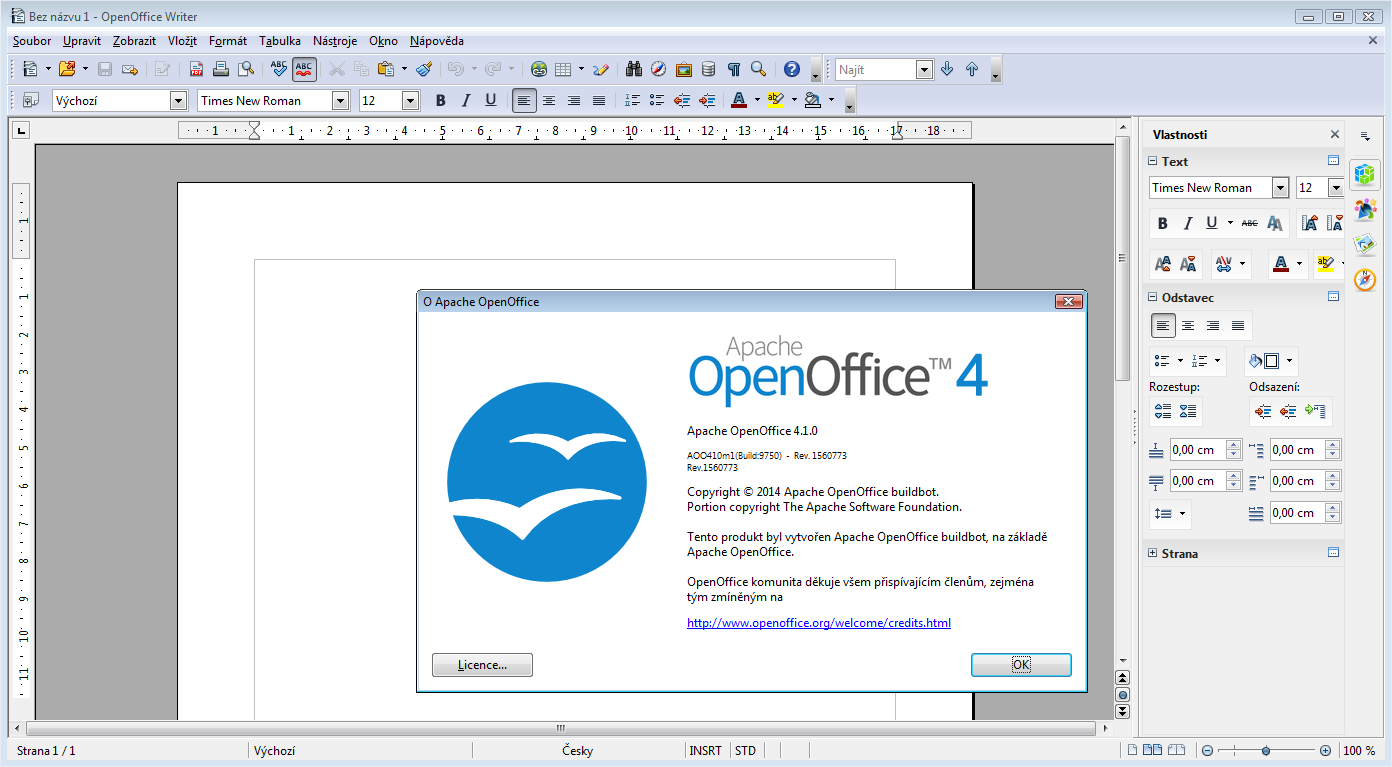Viewport: 1392px width, 767px height.
Task: Open Styles and Formatting toolbar icon
Action: pos(31,100)
